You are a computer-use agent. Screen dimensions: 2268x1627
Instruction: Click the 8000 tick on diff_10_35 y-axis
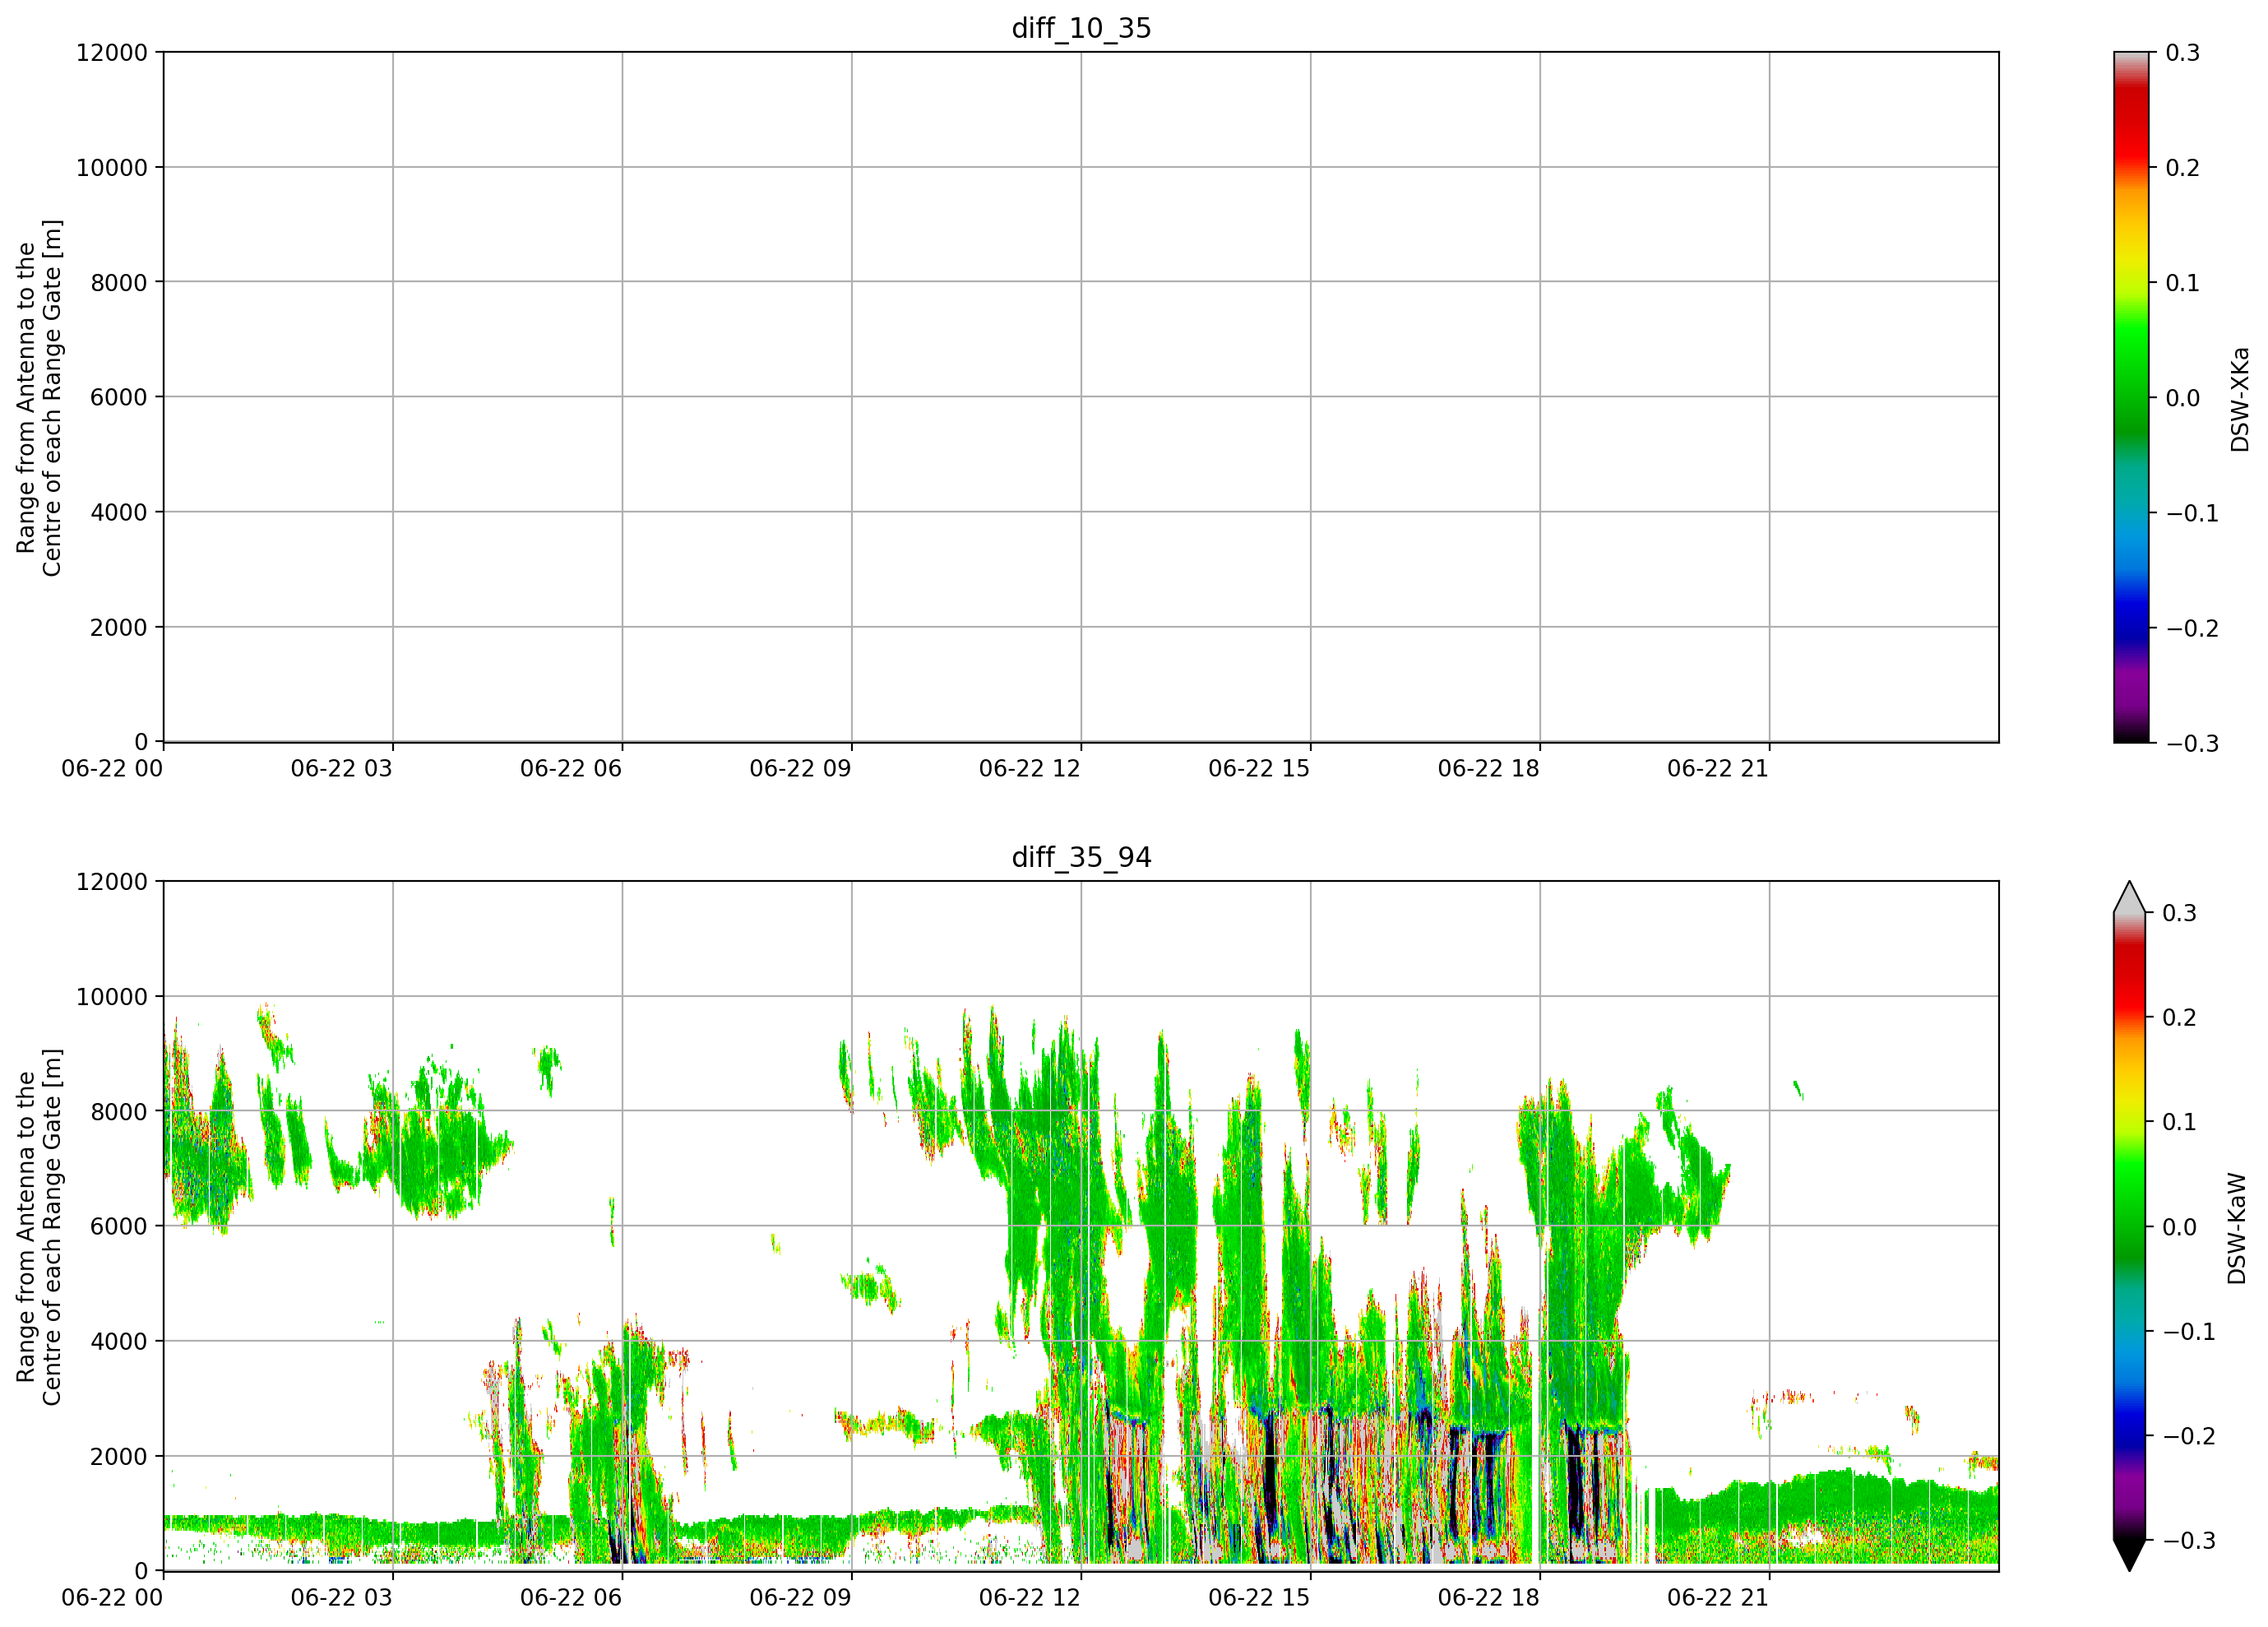pyautogui.click(x=119, y=282)
